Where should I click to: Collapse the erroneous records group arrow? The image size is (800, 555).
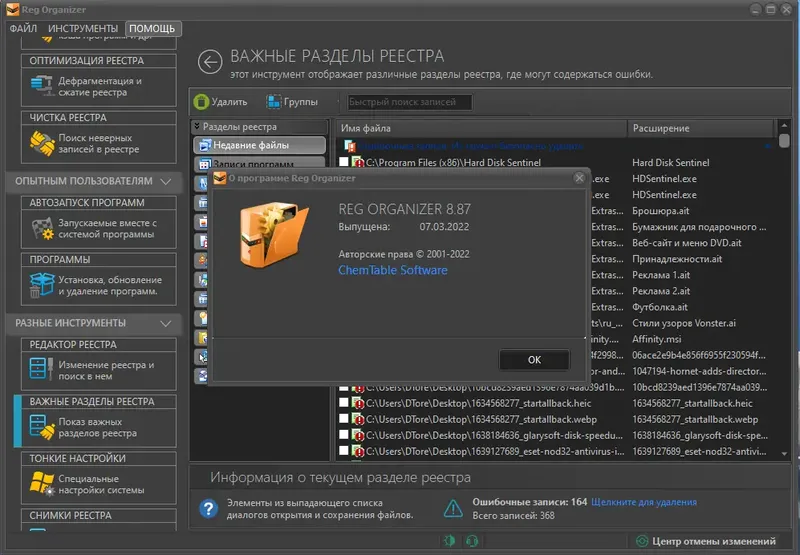point(768,146)
